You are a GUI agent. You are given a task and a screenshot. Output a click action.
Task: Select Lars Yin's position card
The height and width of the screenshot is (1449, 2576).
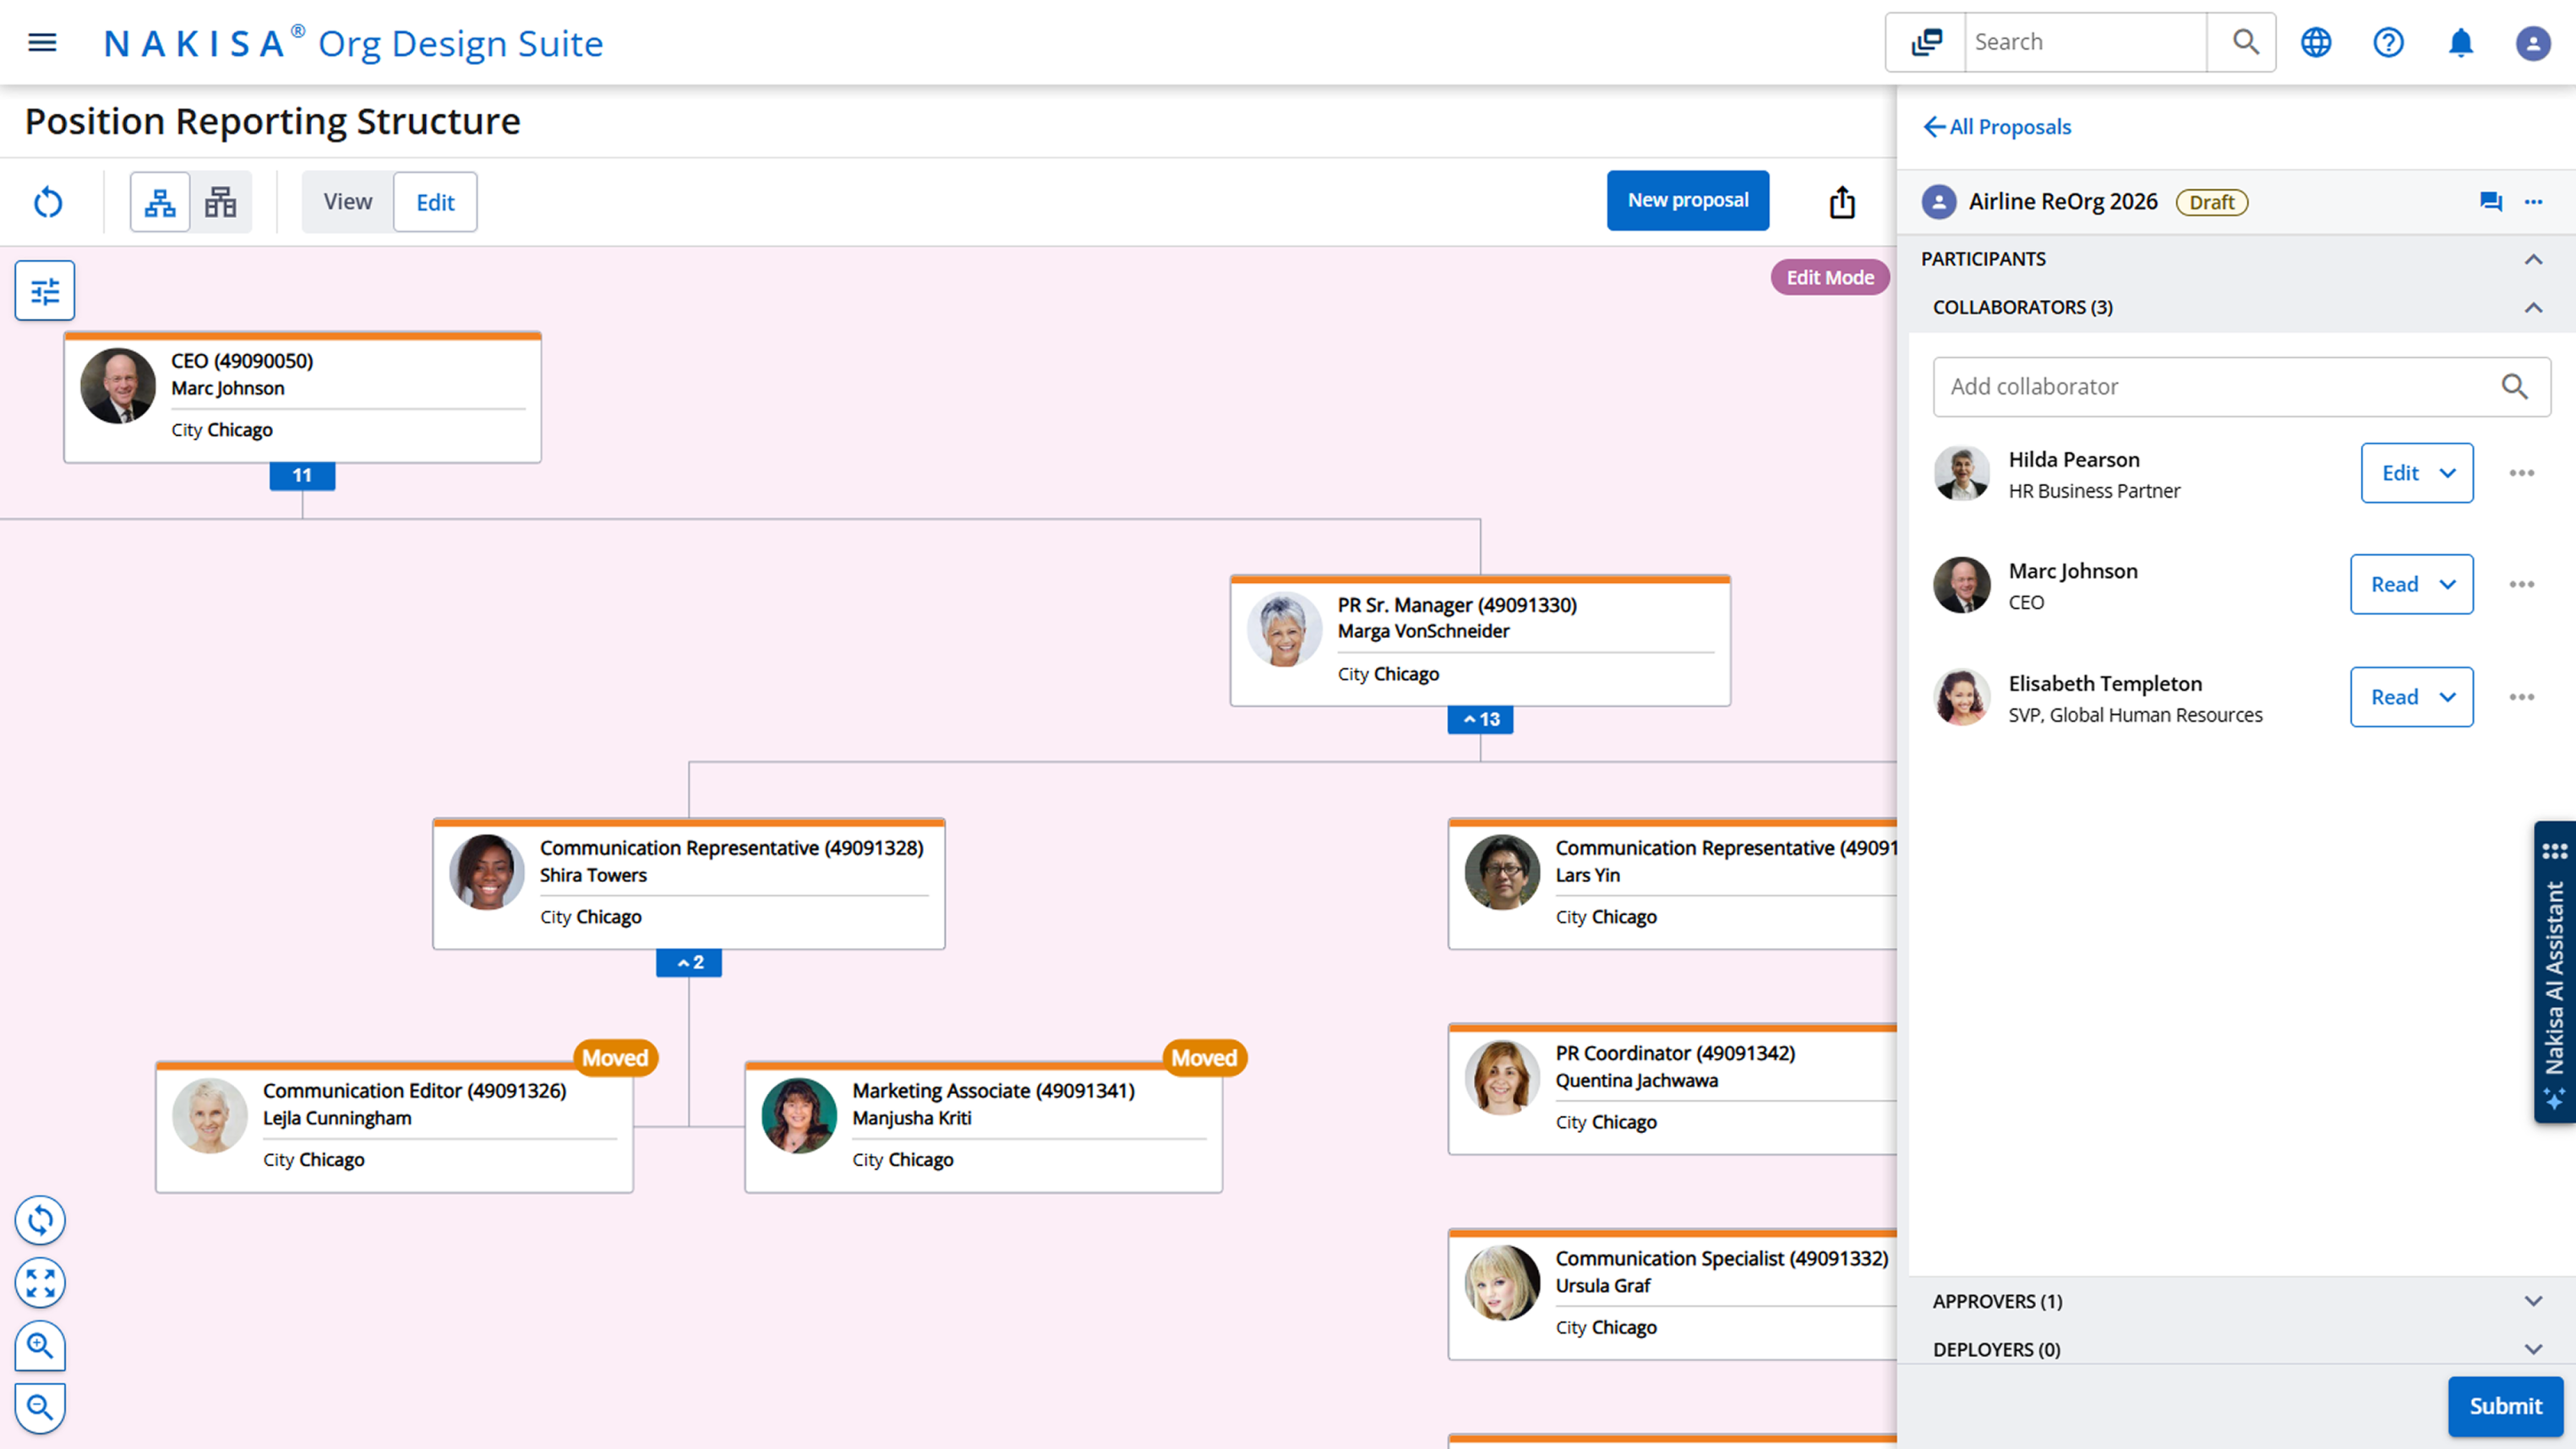point(1672,885)
